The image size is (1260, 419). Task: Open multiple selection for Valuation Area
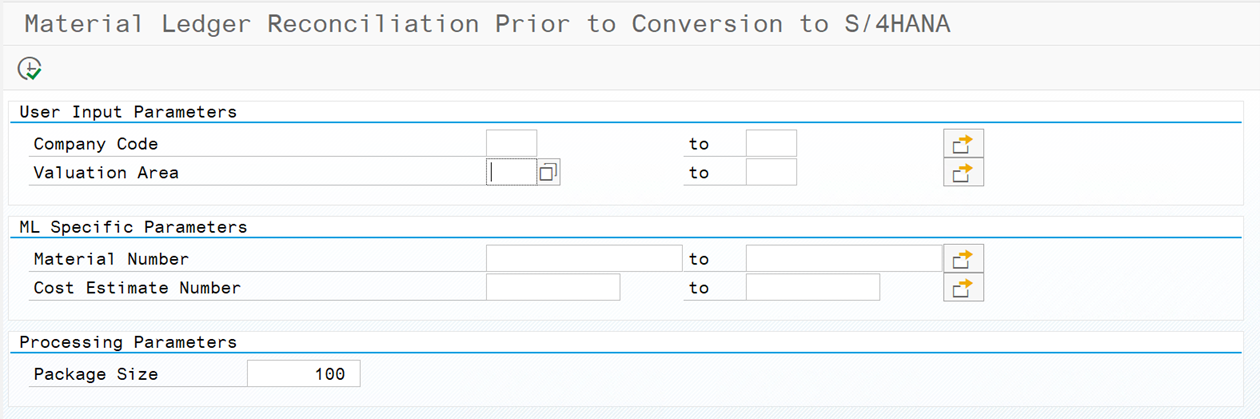(x=963, y=173)
